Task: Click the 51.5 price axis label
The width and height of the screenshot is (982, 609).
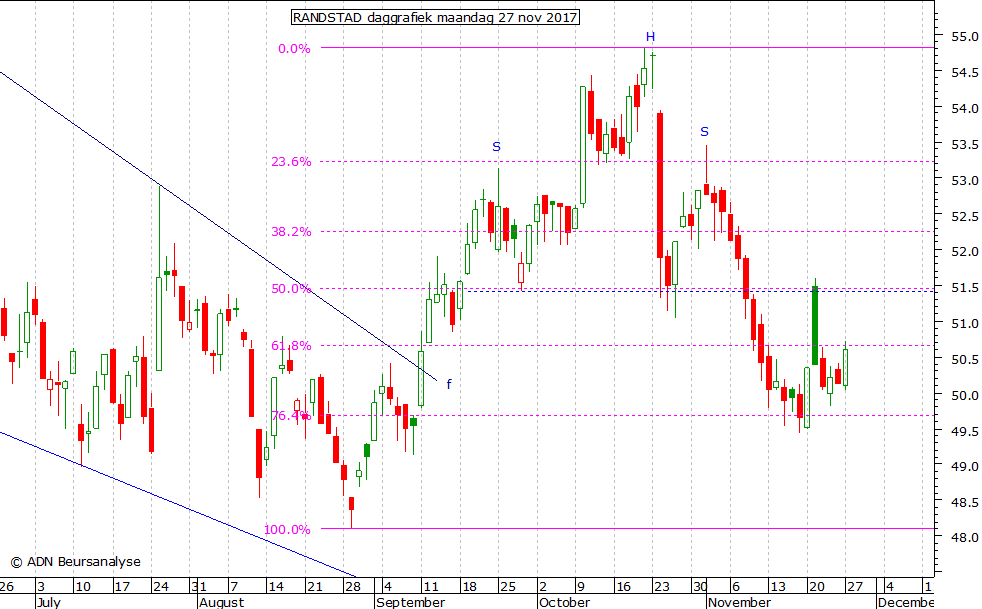Action: click(x=964, y=288)
